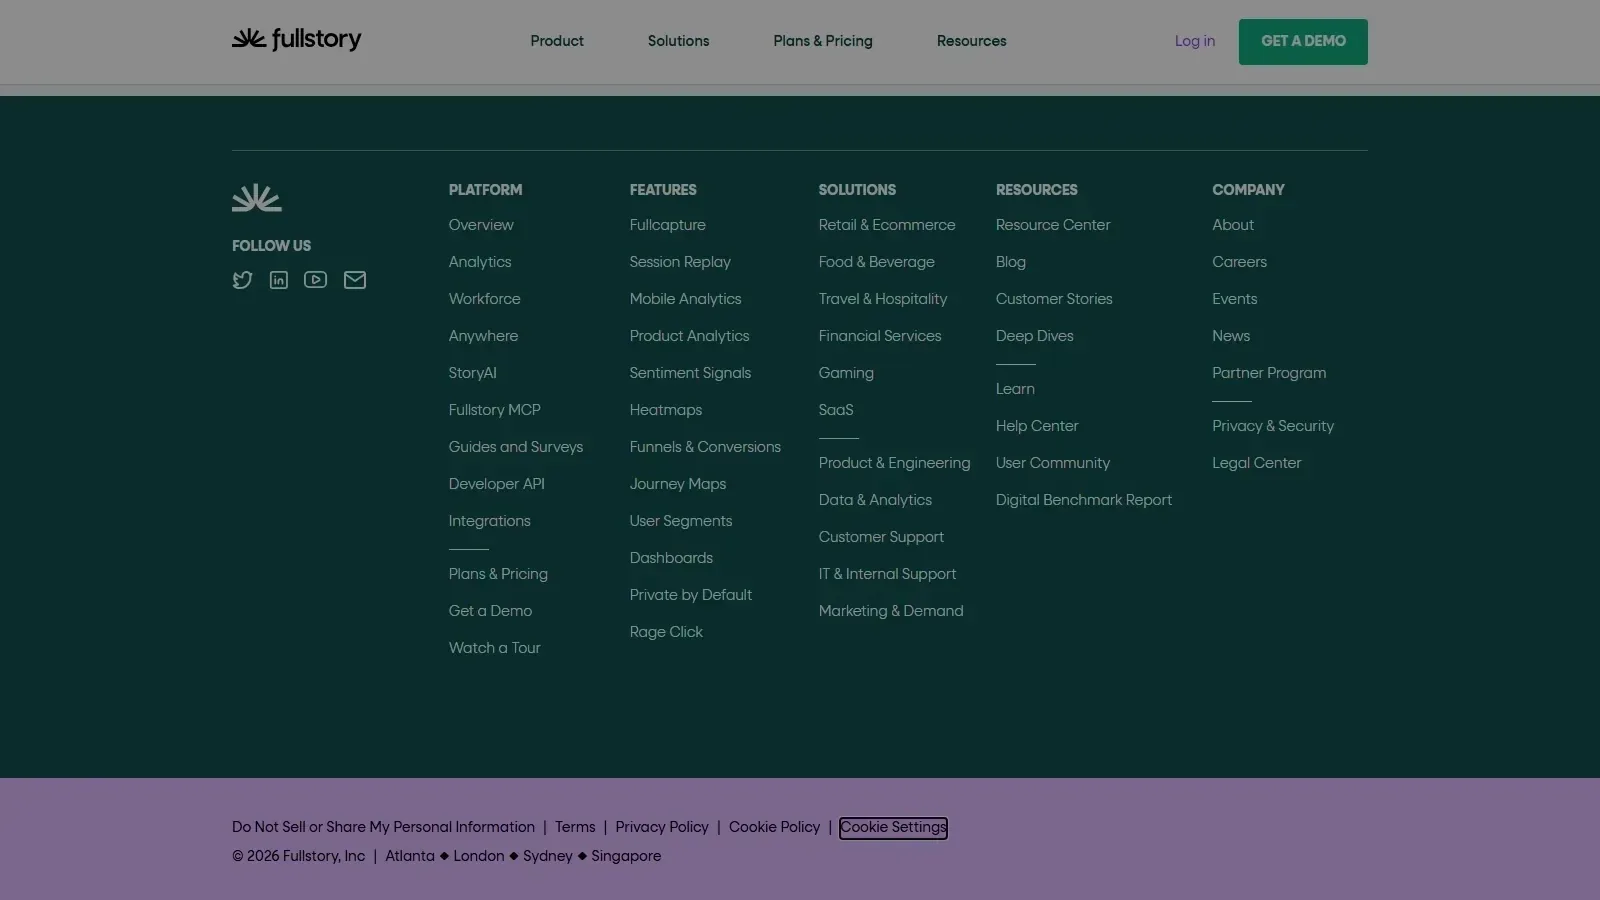Open the Anywhere link
Screen dimensions: 1600x900
click(484, 336)
